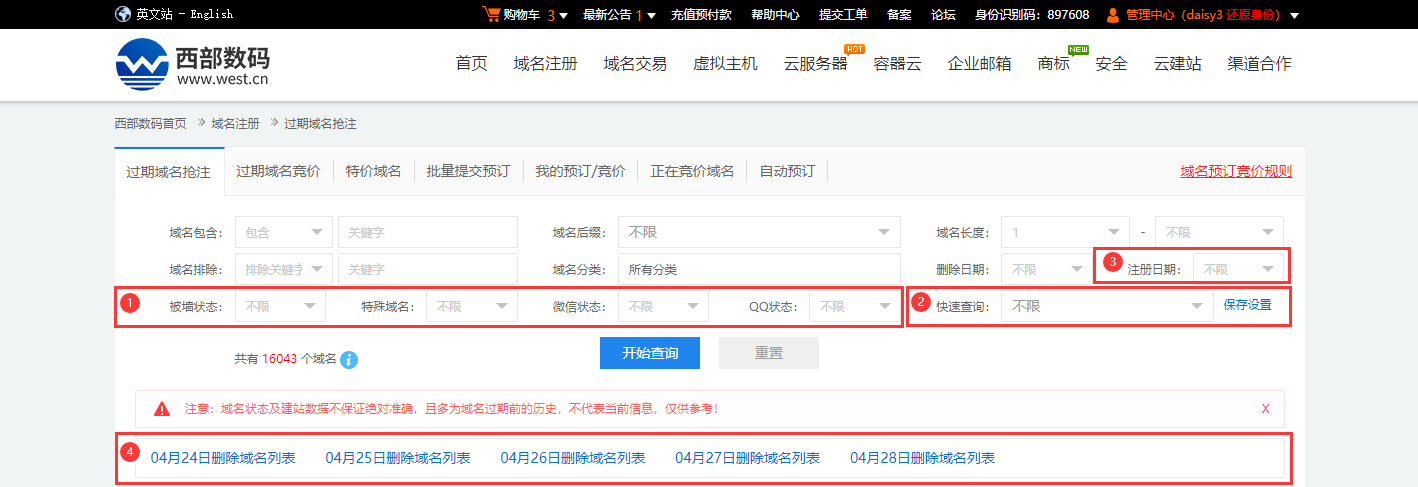This screenshot has height=487, width=1418.
Task: Click the blue info icon beside domain count
Action: point(349,359)
